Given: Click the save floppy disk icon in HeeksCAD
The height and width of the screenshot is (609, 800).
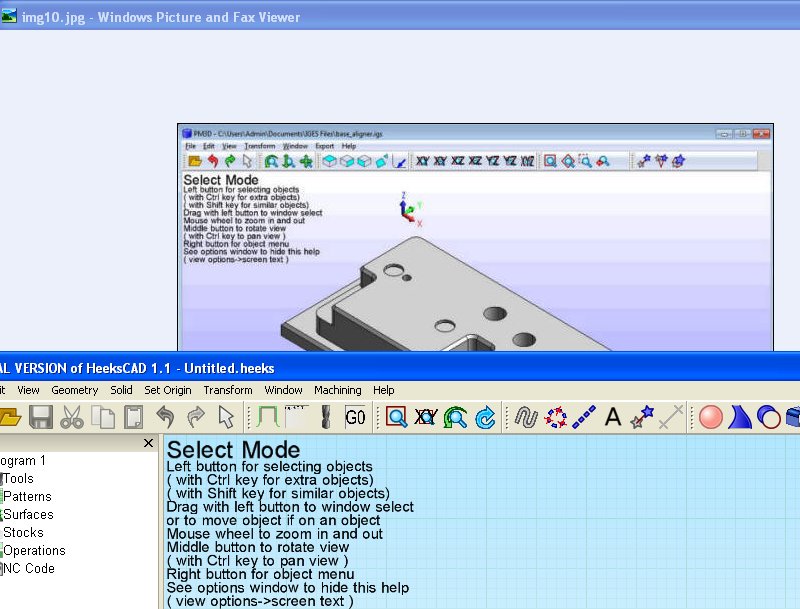Looking at the screenshot, I should point(41,417).
